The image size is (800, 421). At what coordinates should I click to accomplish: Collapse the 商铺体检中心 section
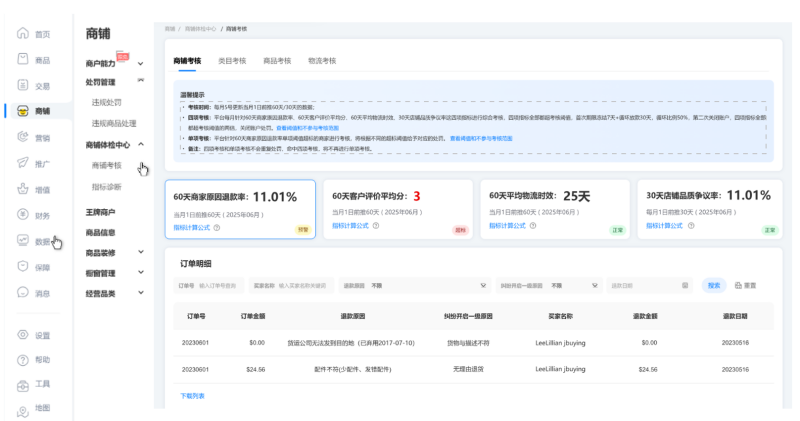coord(140,145)
